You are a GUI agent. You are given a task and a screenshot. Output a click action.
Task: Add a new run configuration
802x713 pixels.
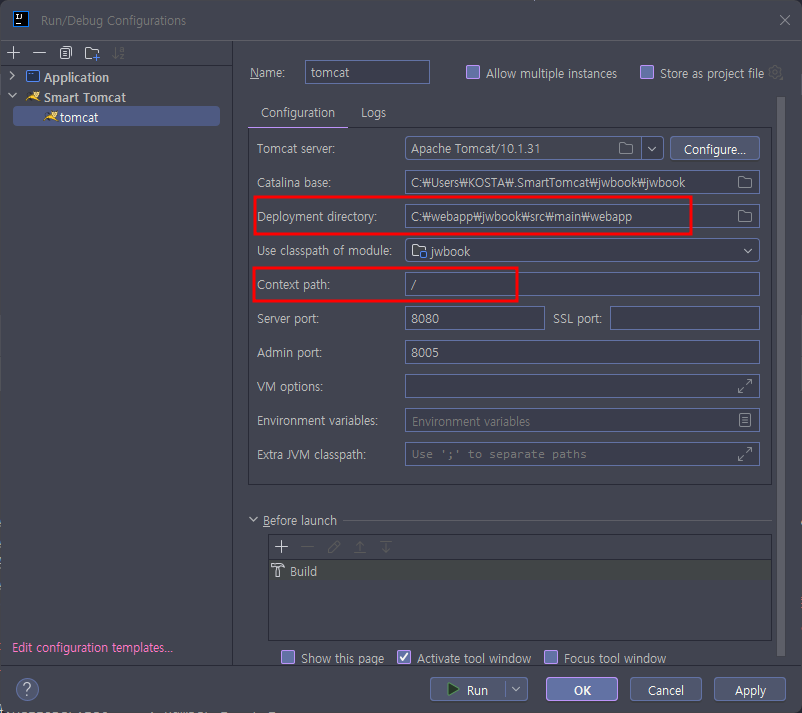[14, 53]
